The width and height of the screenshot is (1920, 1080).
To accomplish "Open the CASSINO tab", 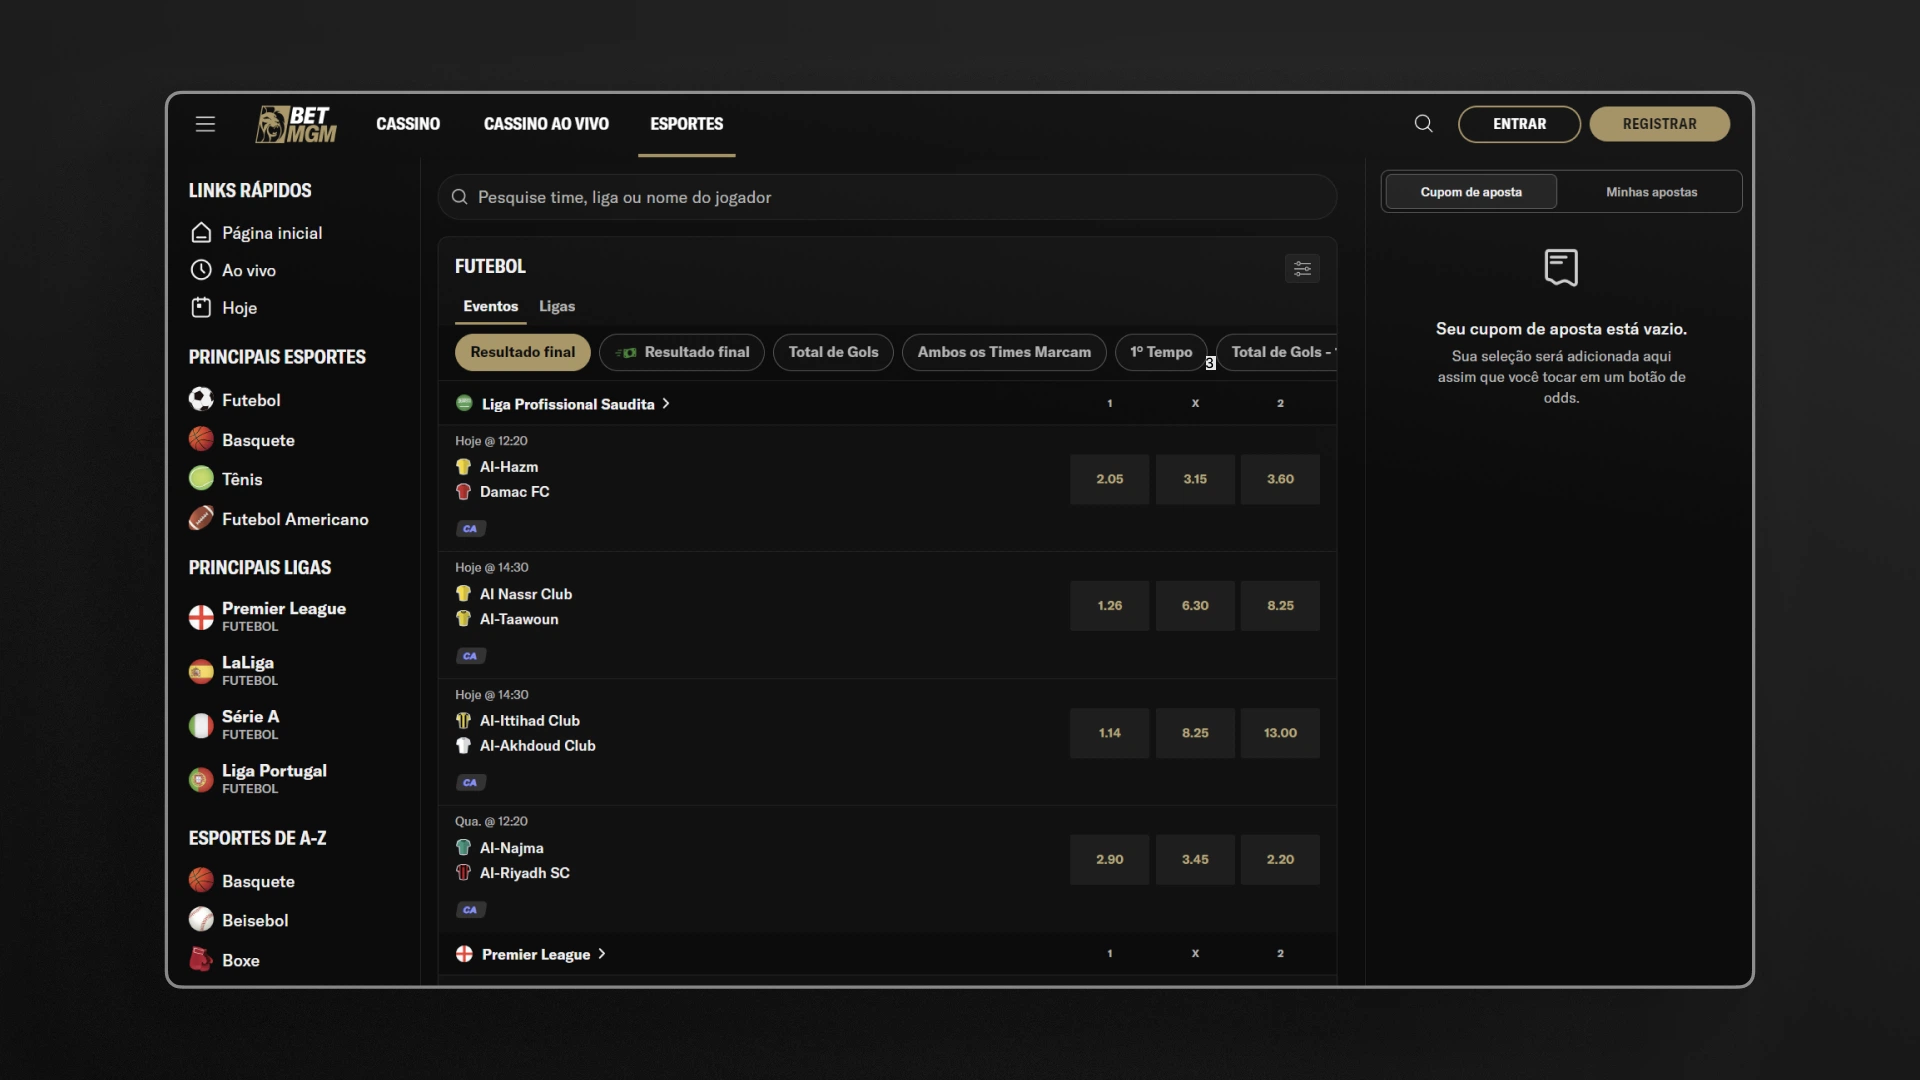I will click(x=408, y=124).
